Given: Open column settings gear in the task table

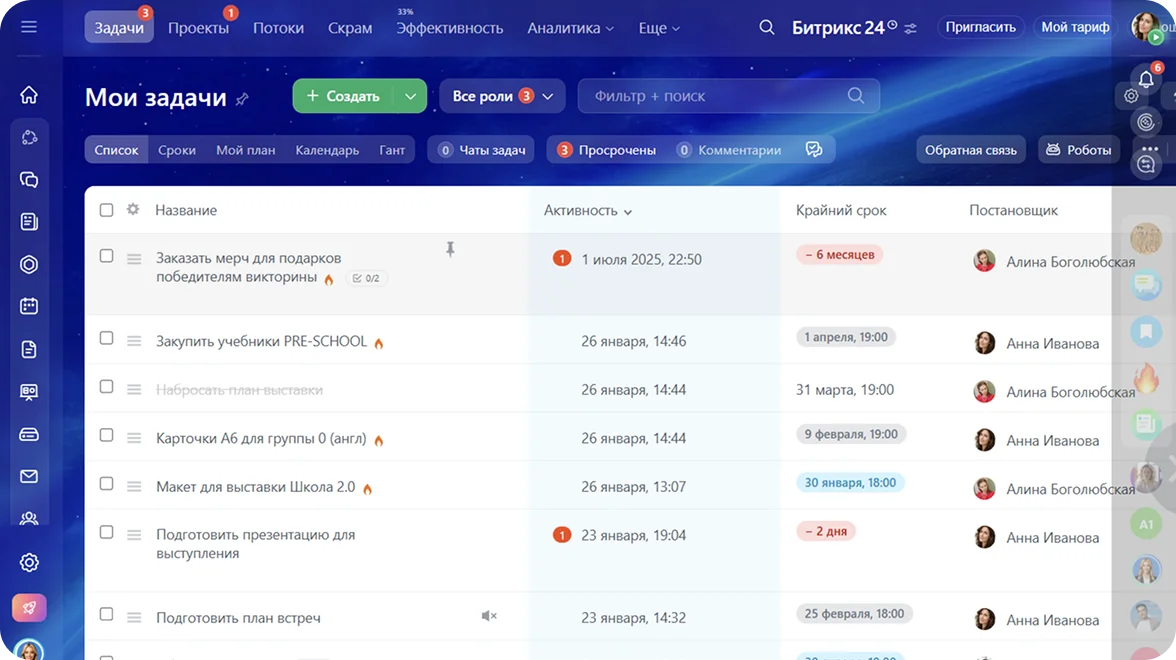Looking at the screenshot, I should (131, 210).
